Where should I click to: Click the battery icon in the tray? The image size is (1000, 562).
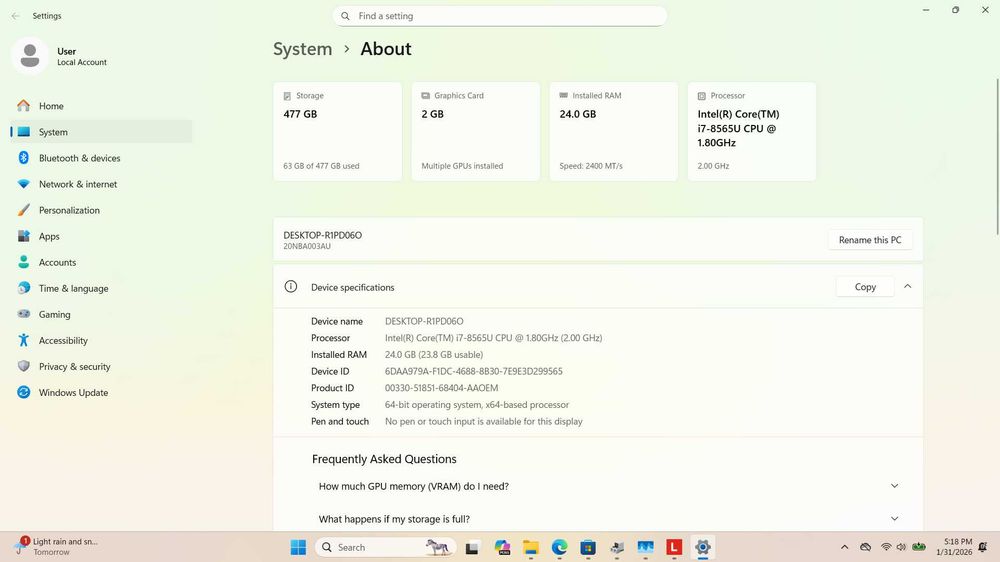tap(919, 547)
